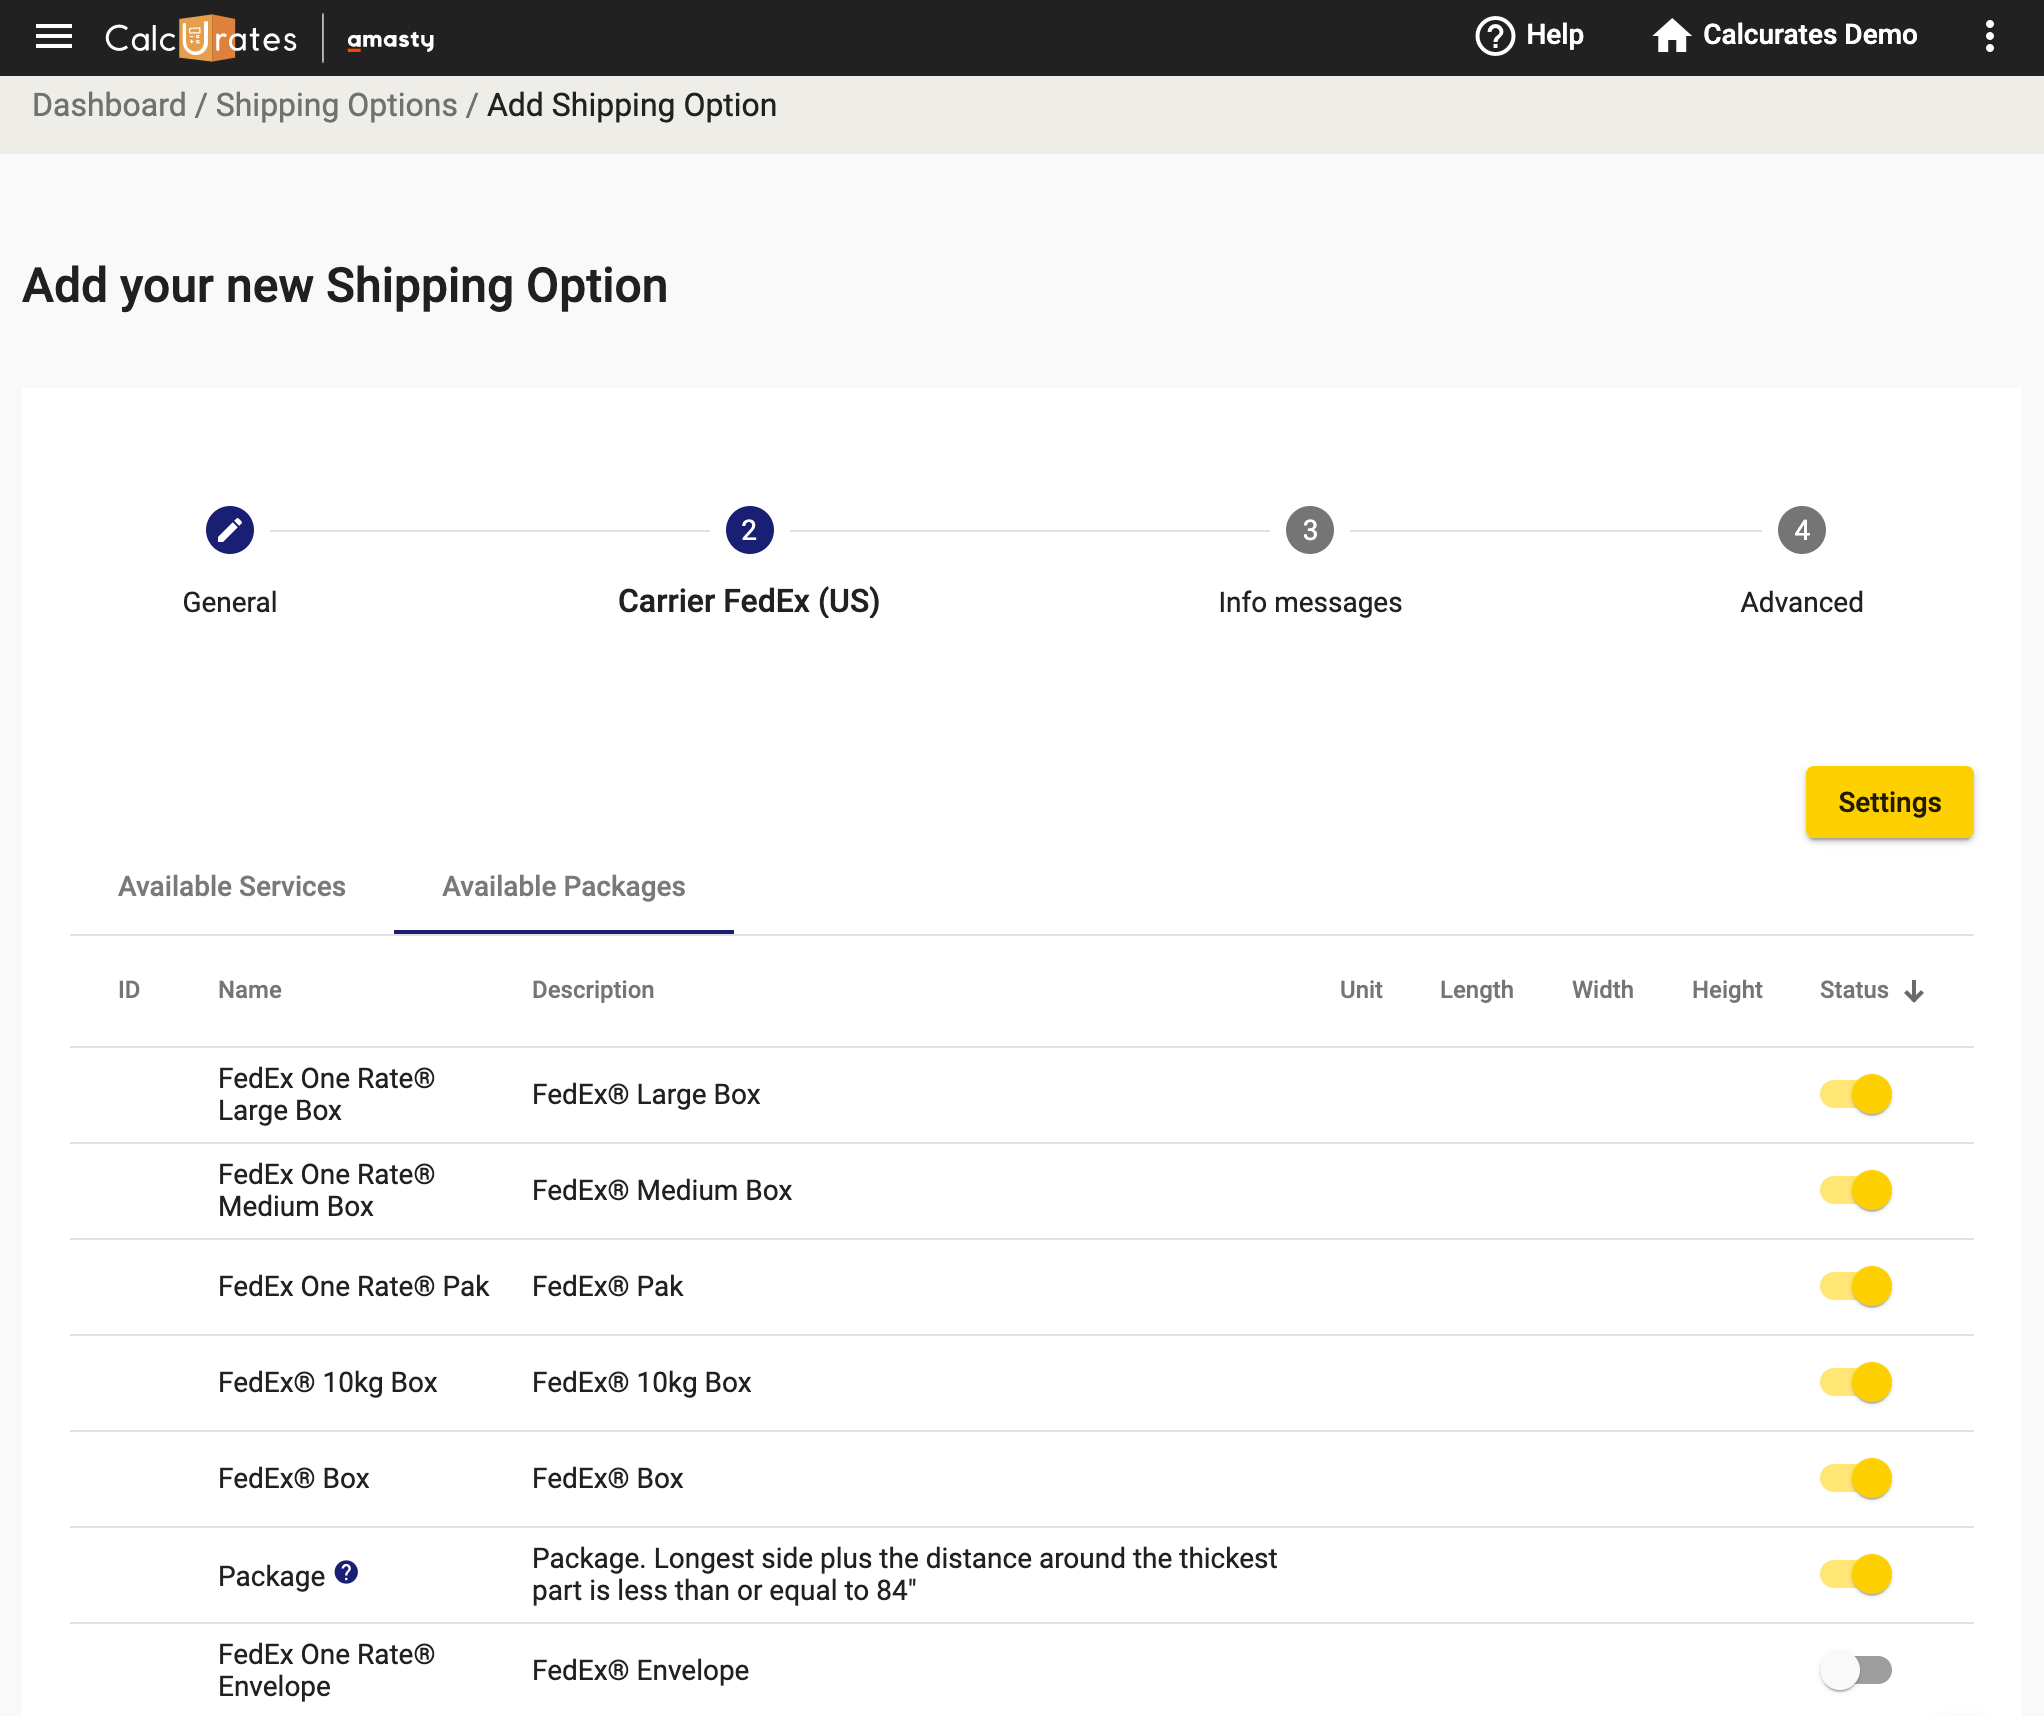Click the FedEx Pak description

(x=608, y=1286)
